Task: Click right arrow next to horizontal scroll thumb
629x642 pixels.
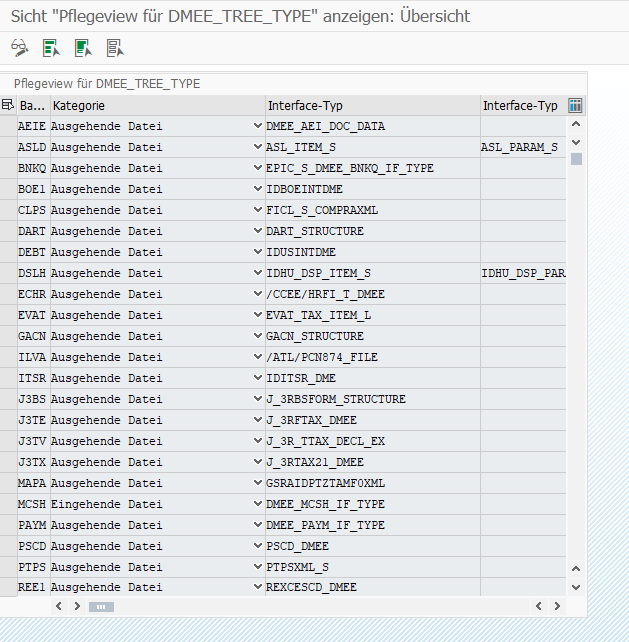Action: coord(77,606)
